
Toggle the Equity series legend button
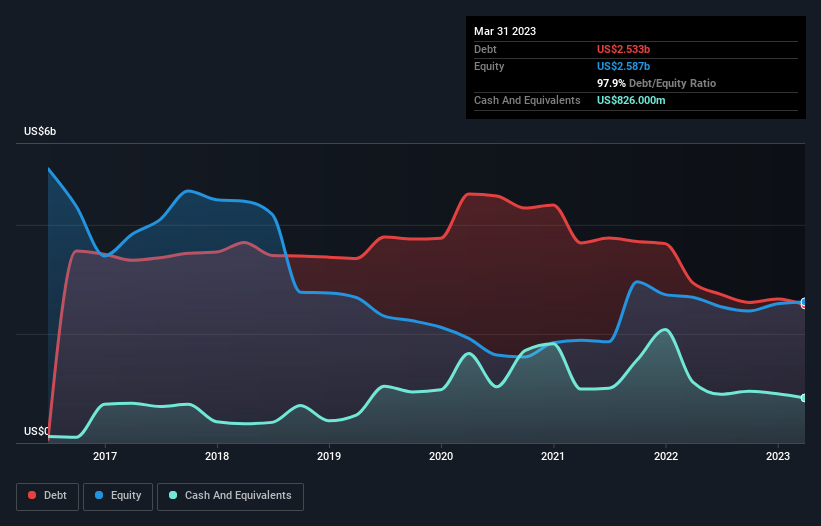pos(118,496)
